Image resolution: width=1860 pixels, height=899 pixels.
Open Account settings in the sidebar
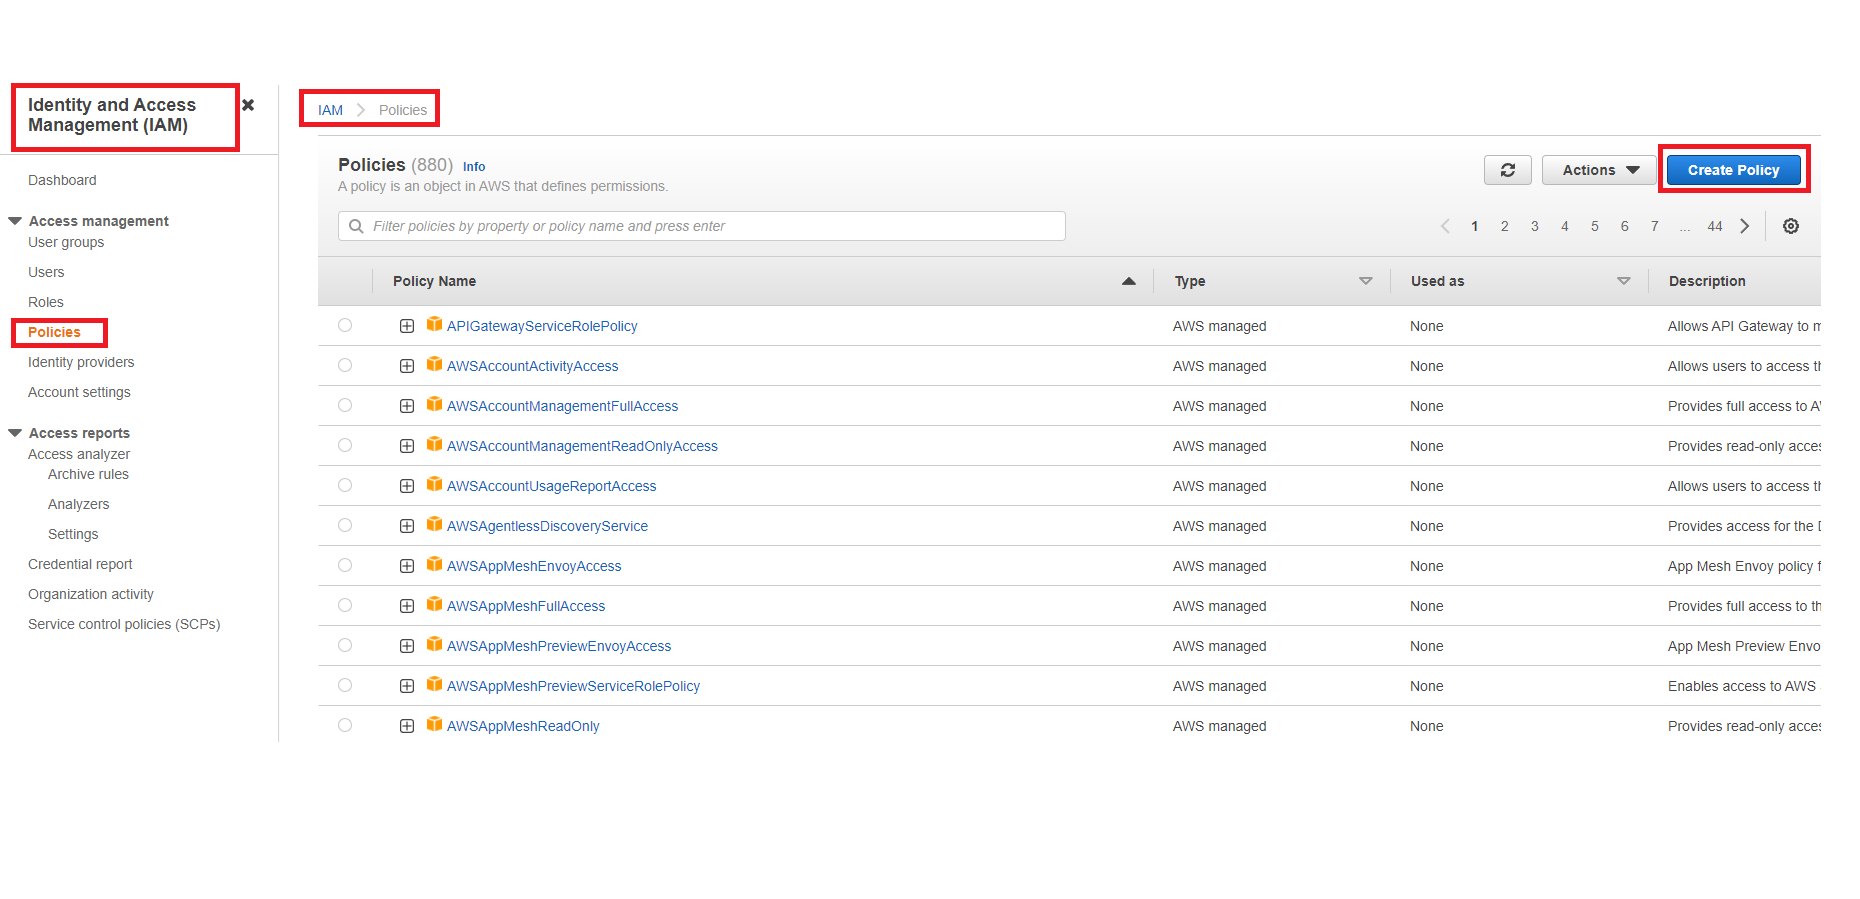point(79,392)
